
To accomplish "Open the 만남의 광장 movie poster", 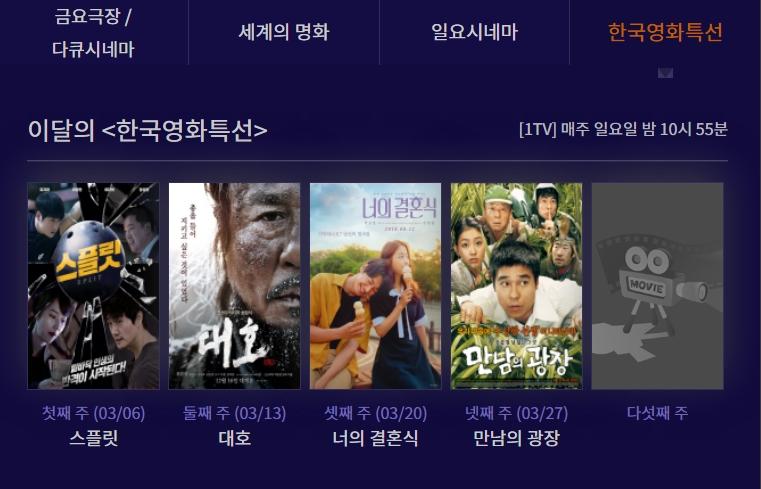I will click(516, 286).
